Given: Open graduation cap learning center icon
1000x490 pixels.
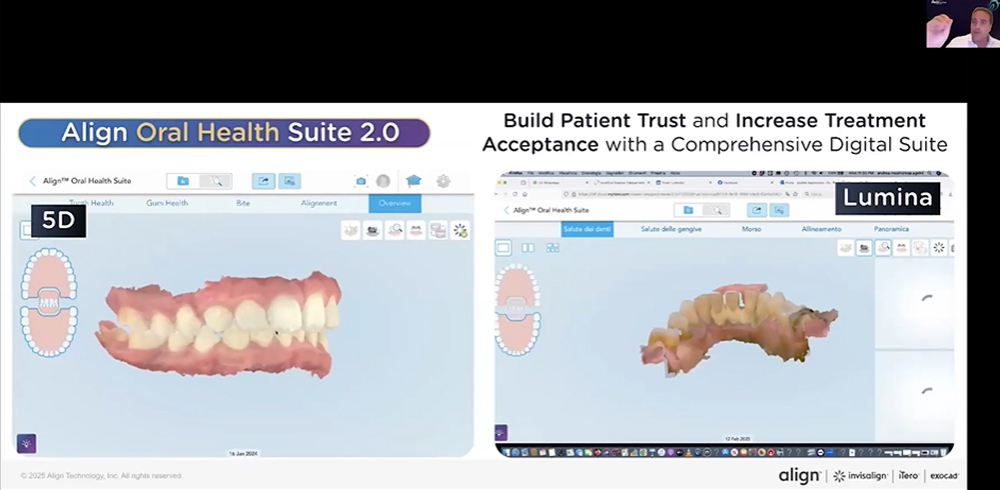Looking at the screenshot, I should [x=414, y=181].
